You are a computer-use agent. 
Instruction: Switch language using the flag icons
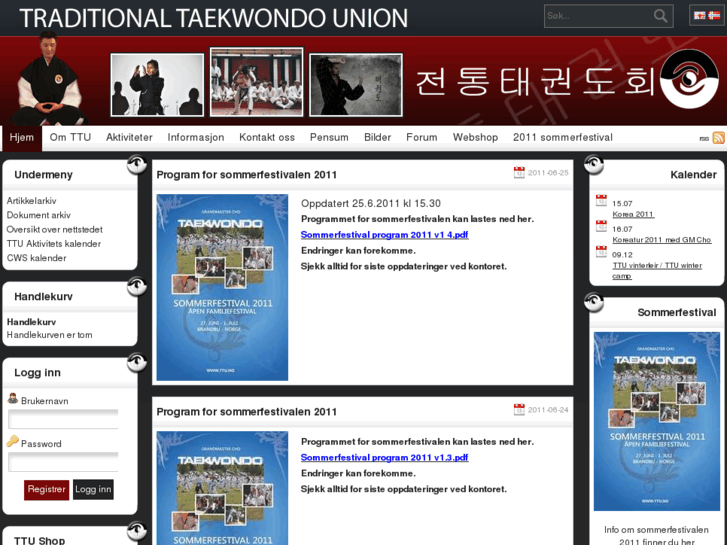pos(707,15)
